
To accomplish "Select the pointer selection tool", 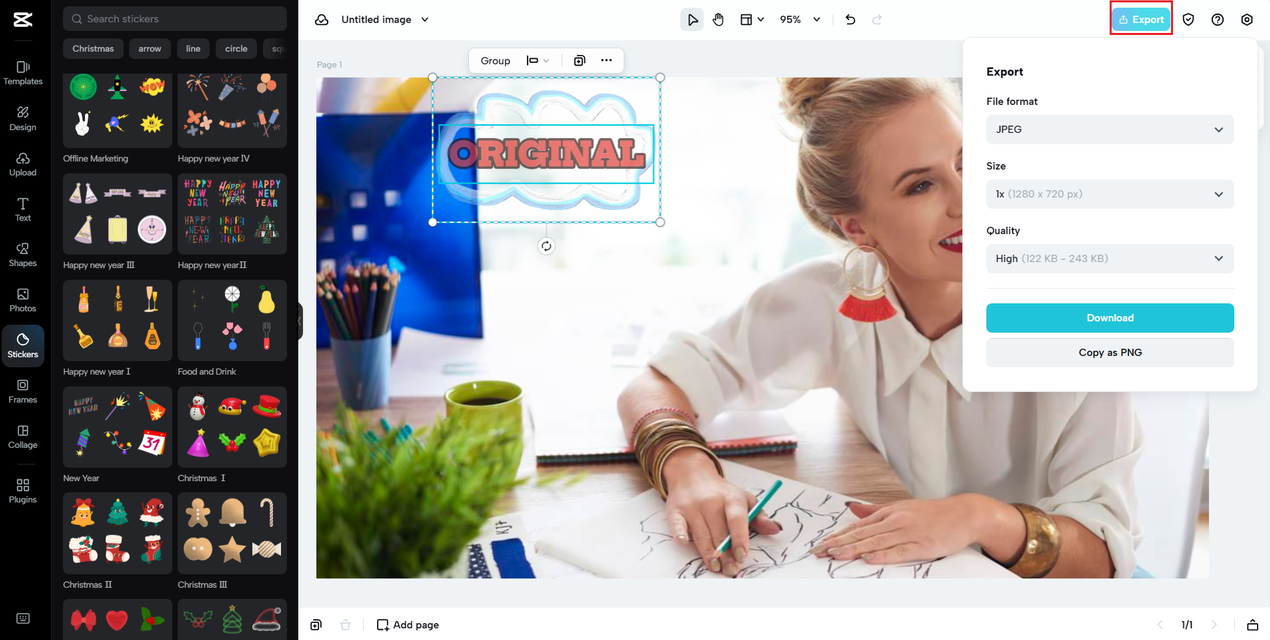I will point(692,20).
